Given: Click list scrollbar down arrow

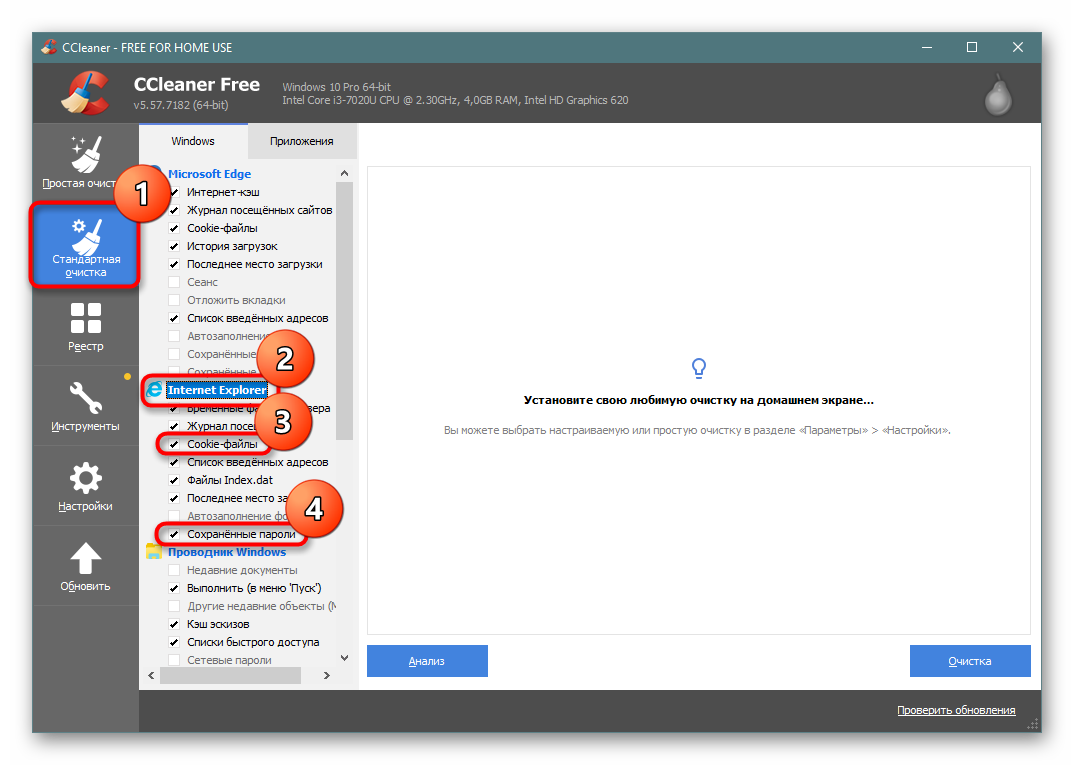Looking at the screenshot, I should [345, 657].
